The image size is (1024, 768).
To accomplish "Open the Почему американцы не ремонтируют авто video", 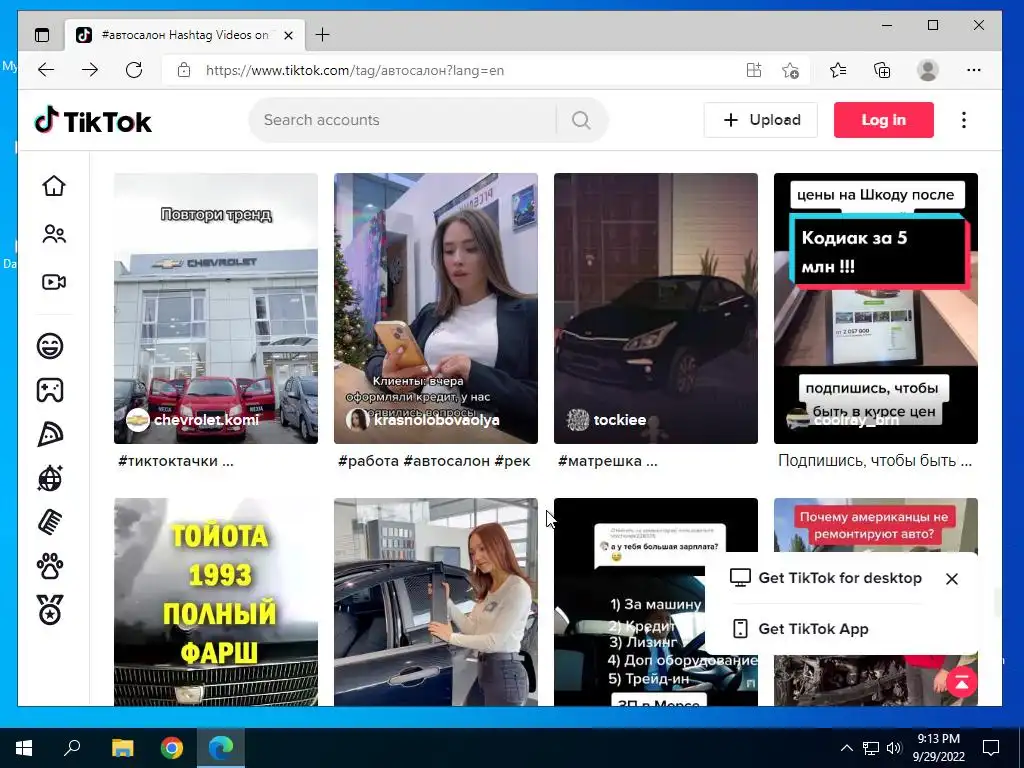I will click(x=876, y=526).
